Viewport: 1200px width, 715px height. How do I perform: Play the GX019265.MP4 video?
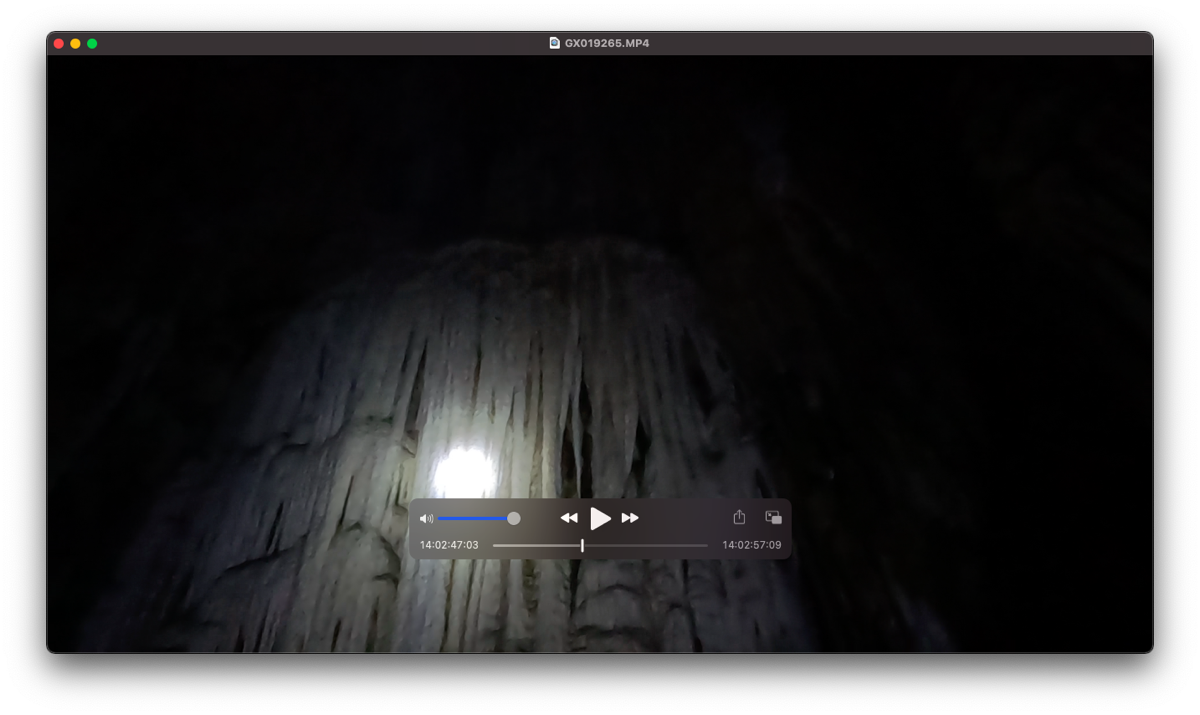600,518
